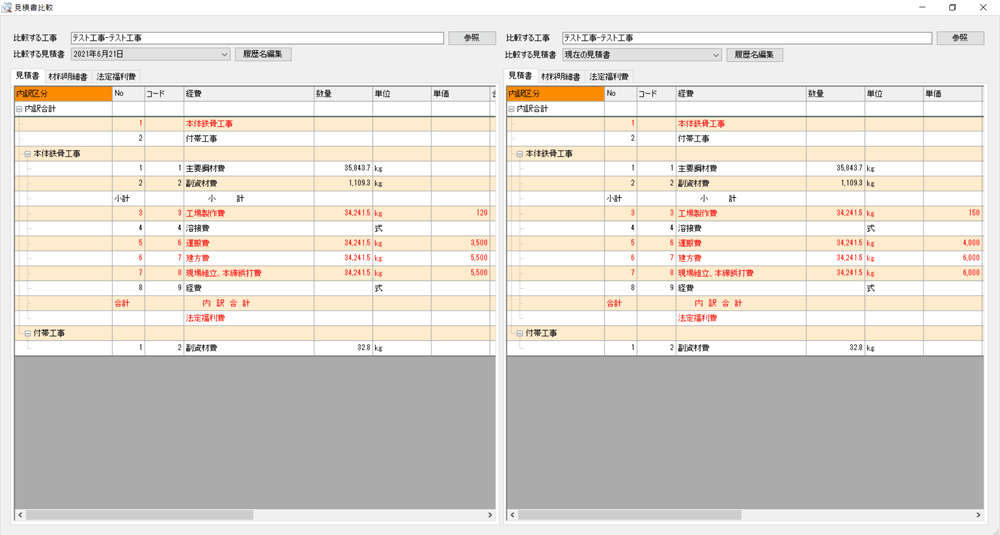Screen dimensions: 1000x535
Task: Click the 見積書比較 app icon in title bar
Action: 8,7
